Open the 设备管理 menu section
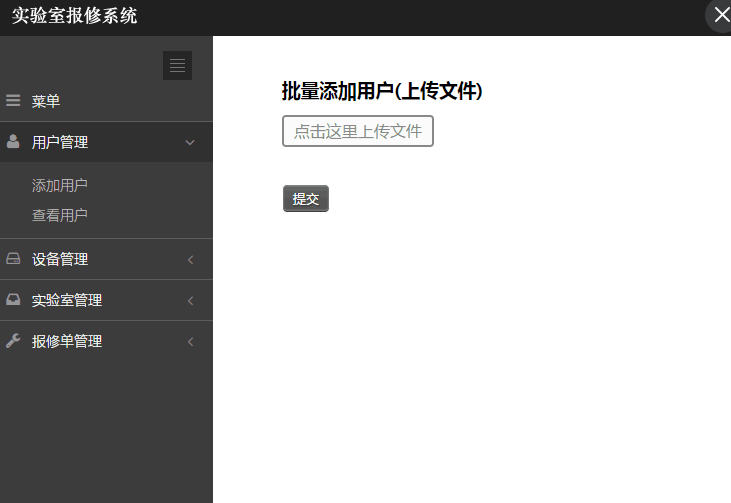 click(x=106, y=259)
